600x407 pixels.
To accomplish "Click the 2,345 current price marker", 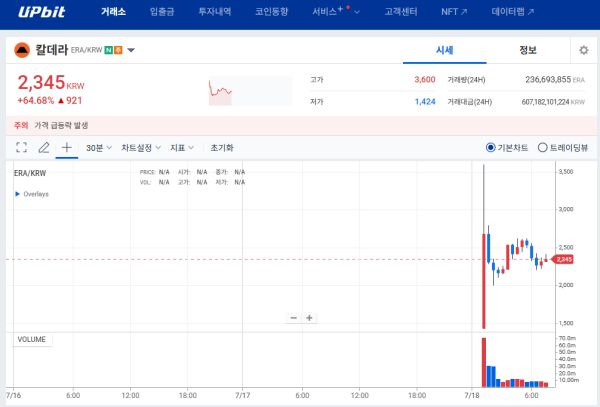I will pyautogui.click(x=563, y=259).
